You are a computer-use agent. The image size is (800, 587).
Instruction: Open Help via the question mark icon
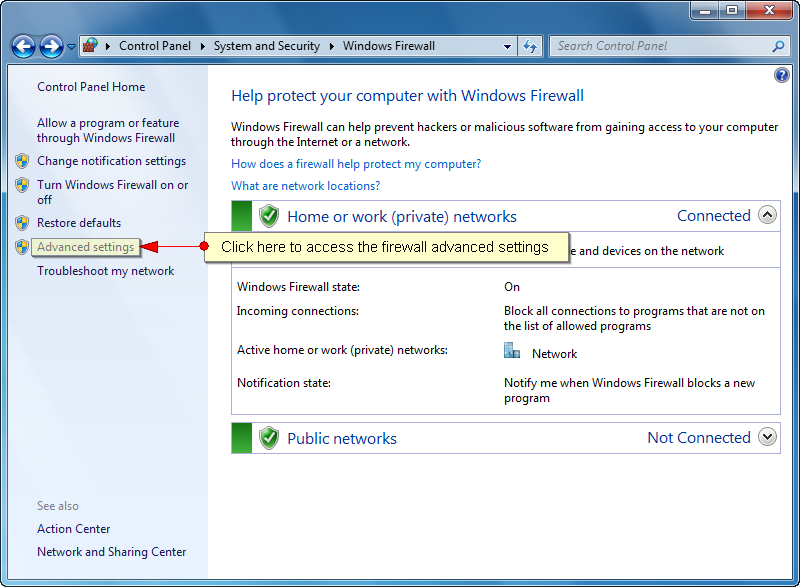(781, 75)
